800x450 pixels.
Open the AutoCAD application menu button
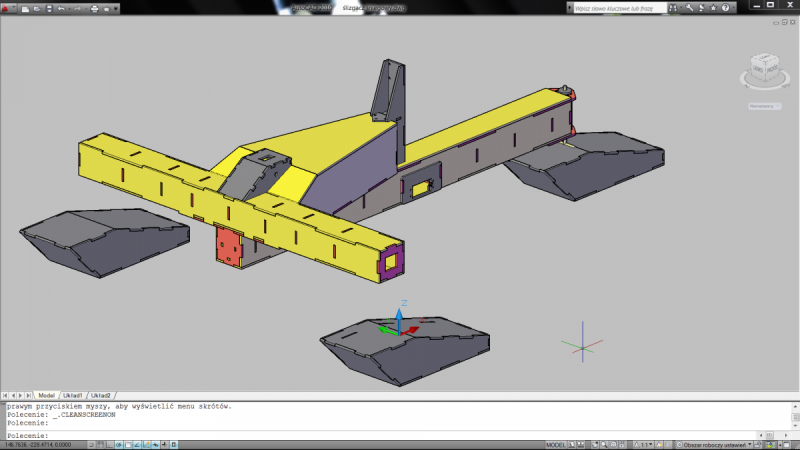[8, 7]
